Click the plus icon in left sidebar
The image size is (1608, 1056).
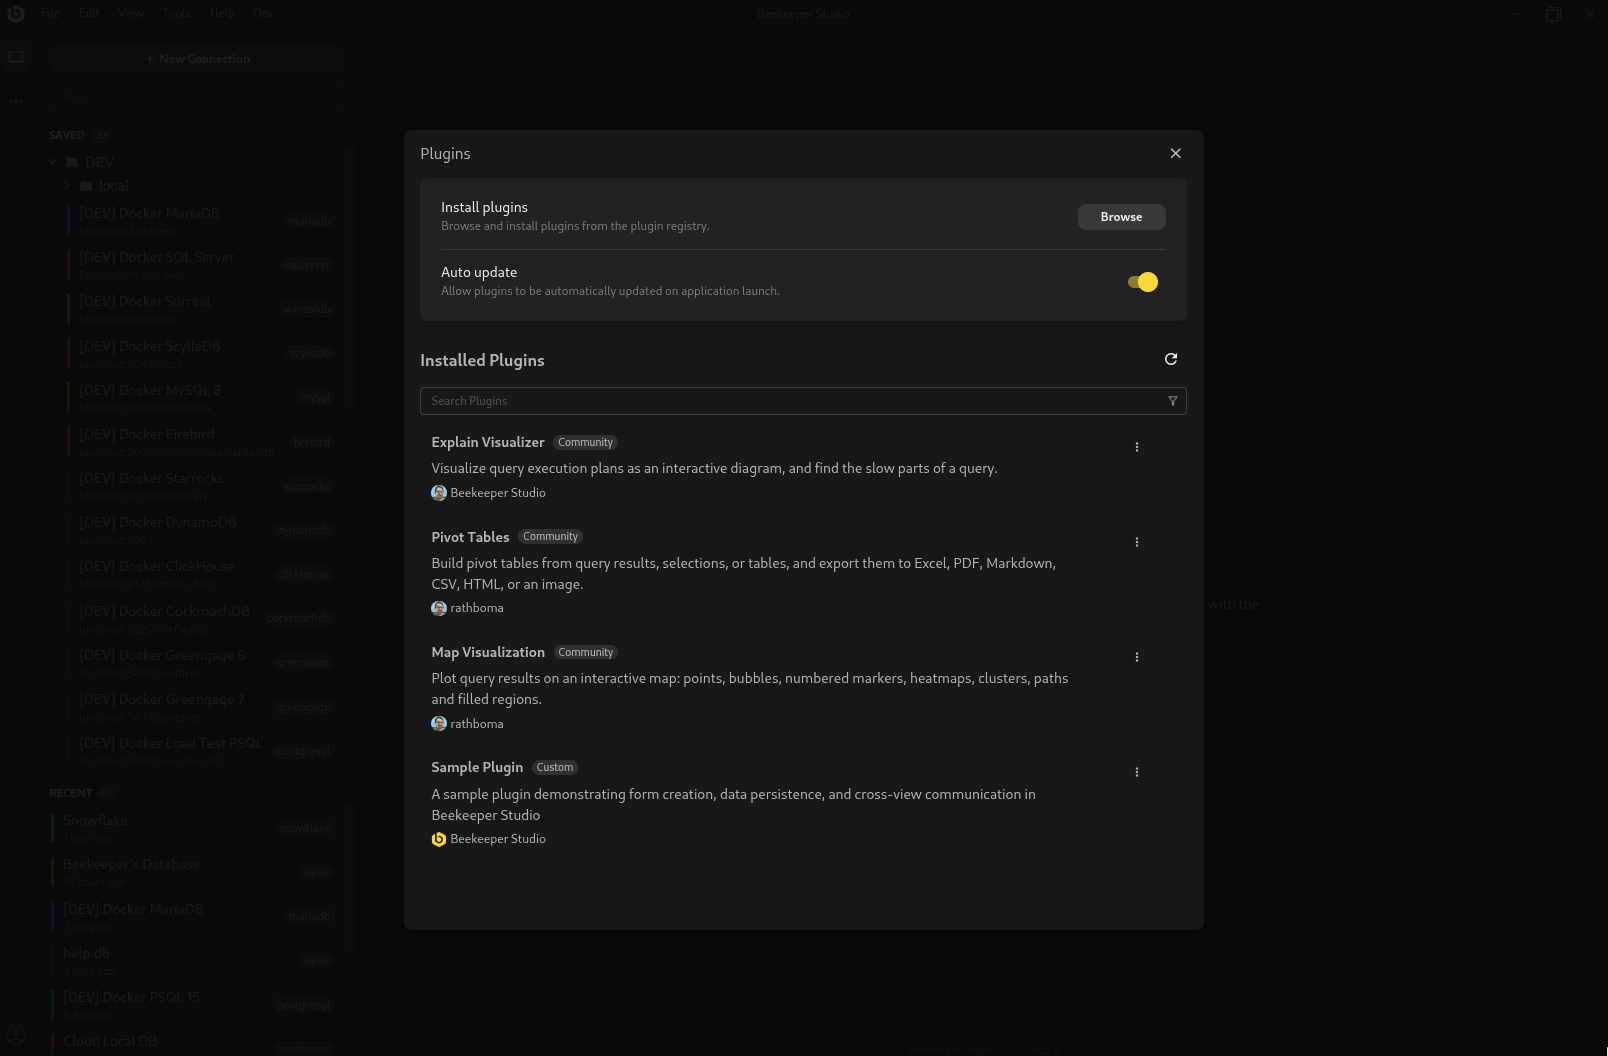[16, 101]
